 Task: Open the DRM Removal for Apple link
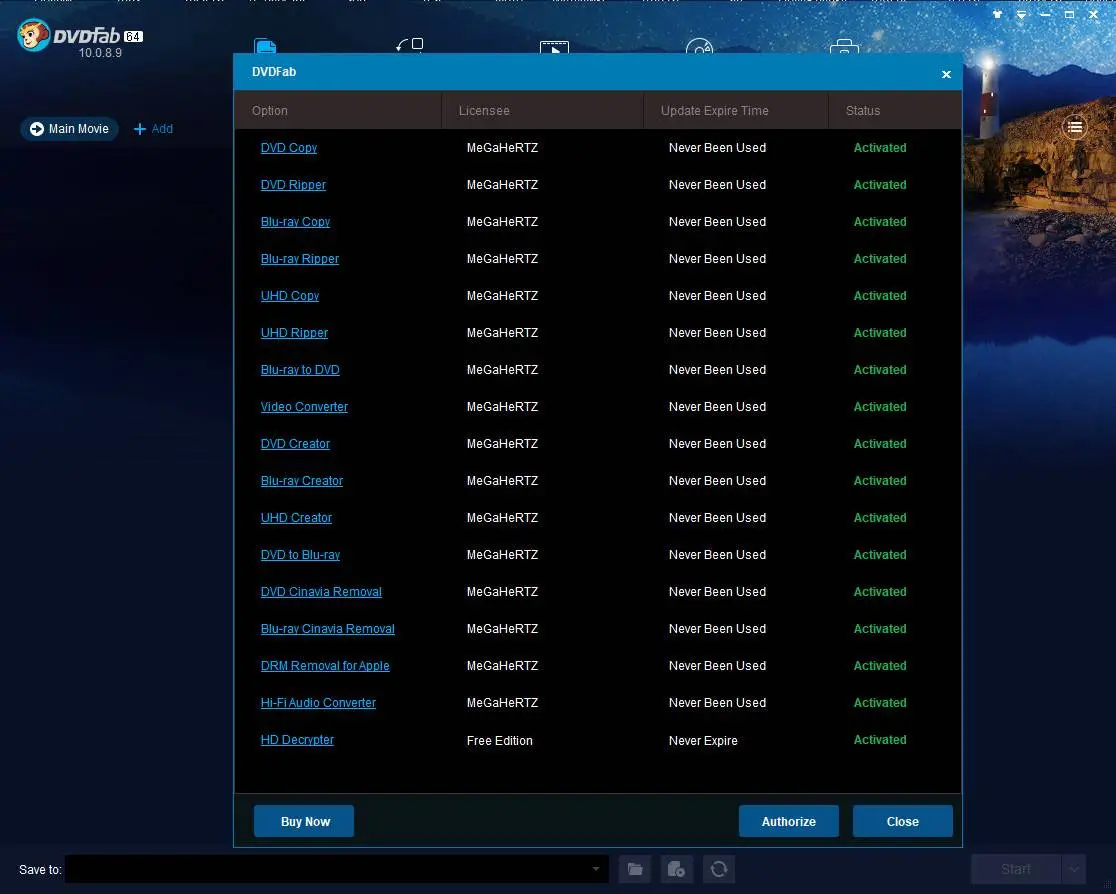(x=325, y=666)
